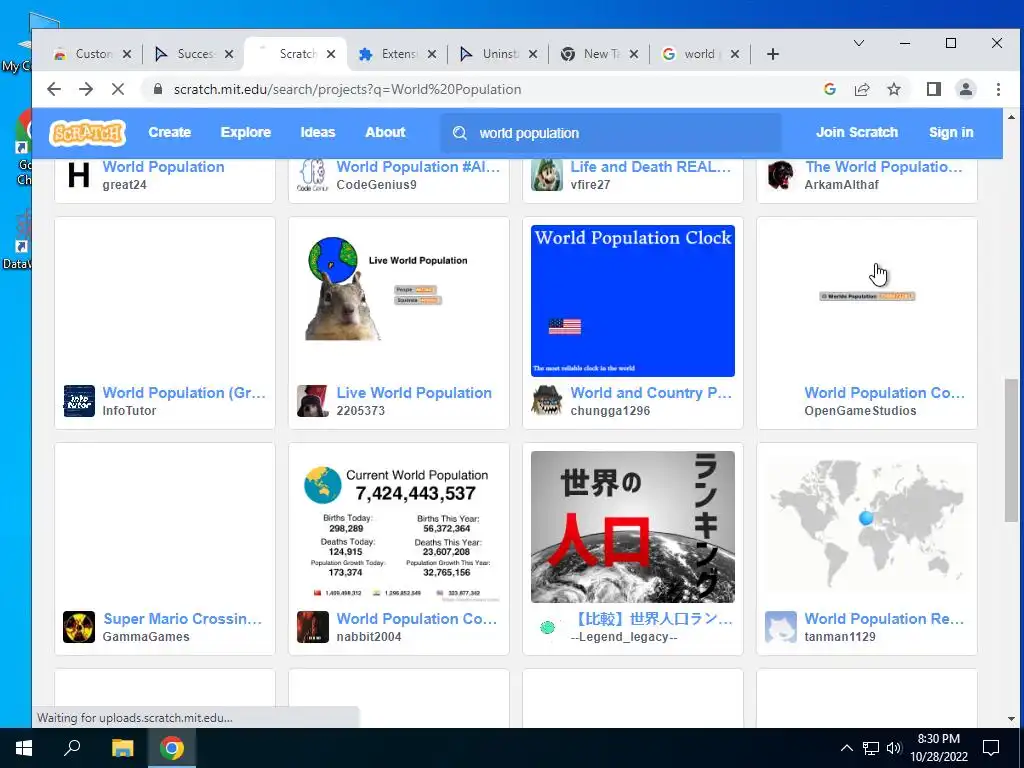Open the Explore page
The image size is (1024, 768).
[x=246, y=133]
